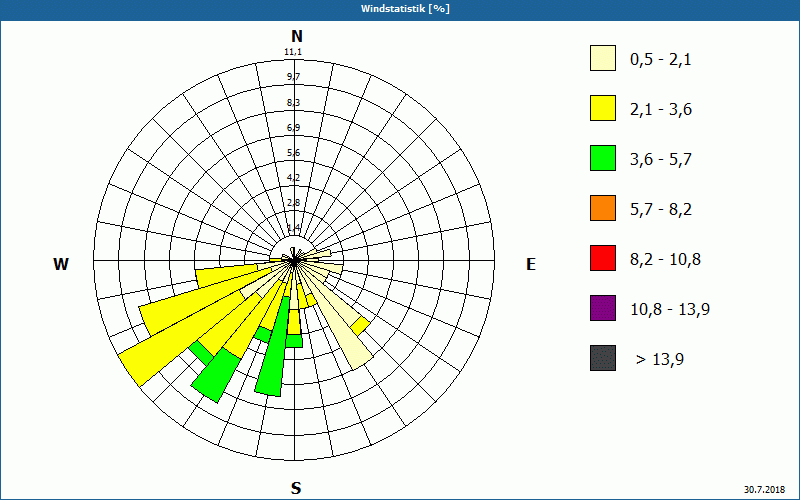Click the Windstatistik [%] title bar text
This screenshot has width=800, height=500.
coord(405,9)
